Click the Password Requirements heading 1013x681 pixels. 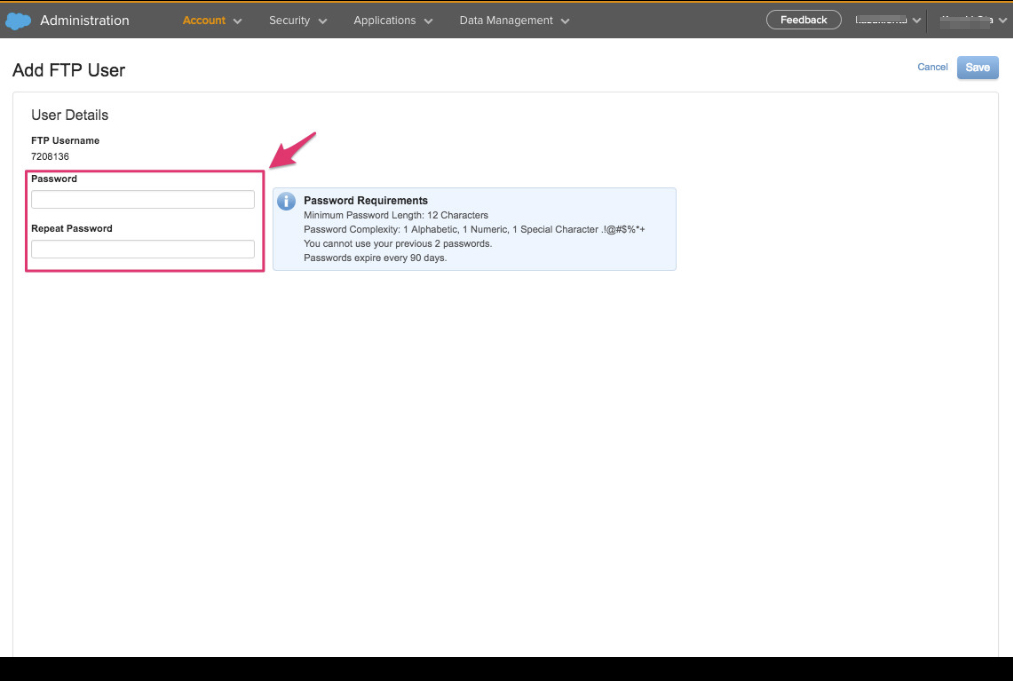point(365,200)
